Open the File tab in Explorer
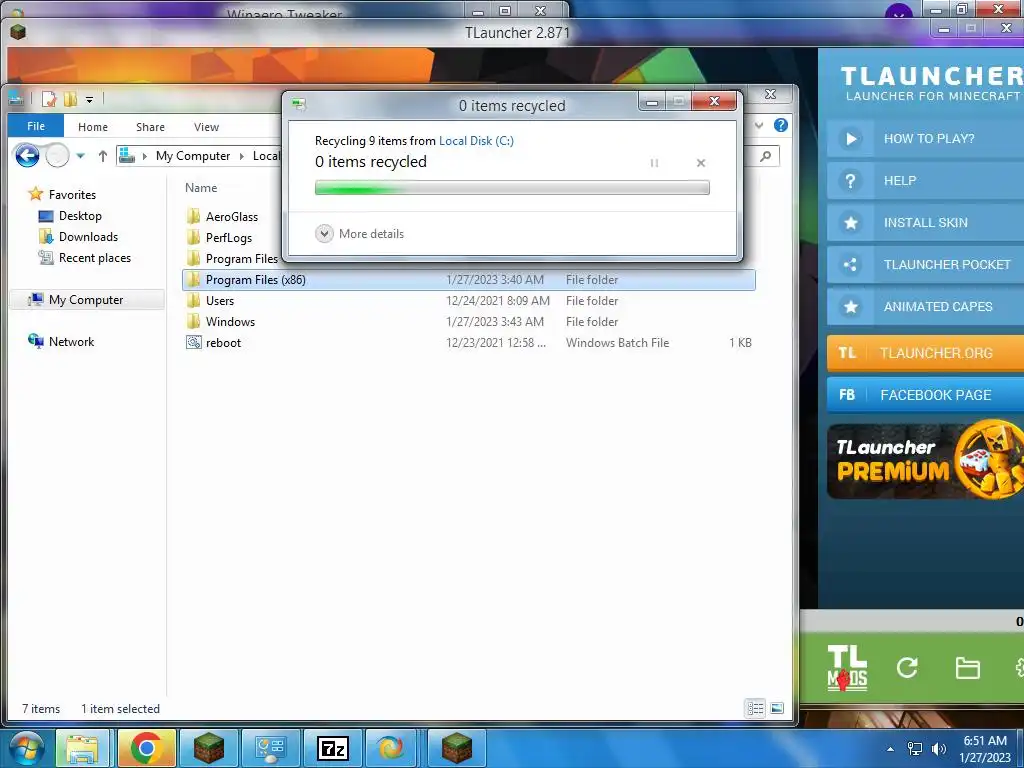 (x=36, y=127)
